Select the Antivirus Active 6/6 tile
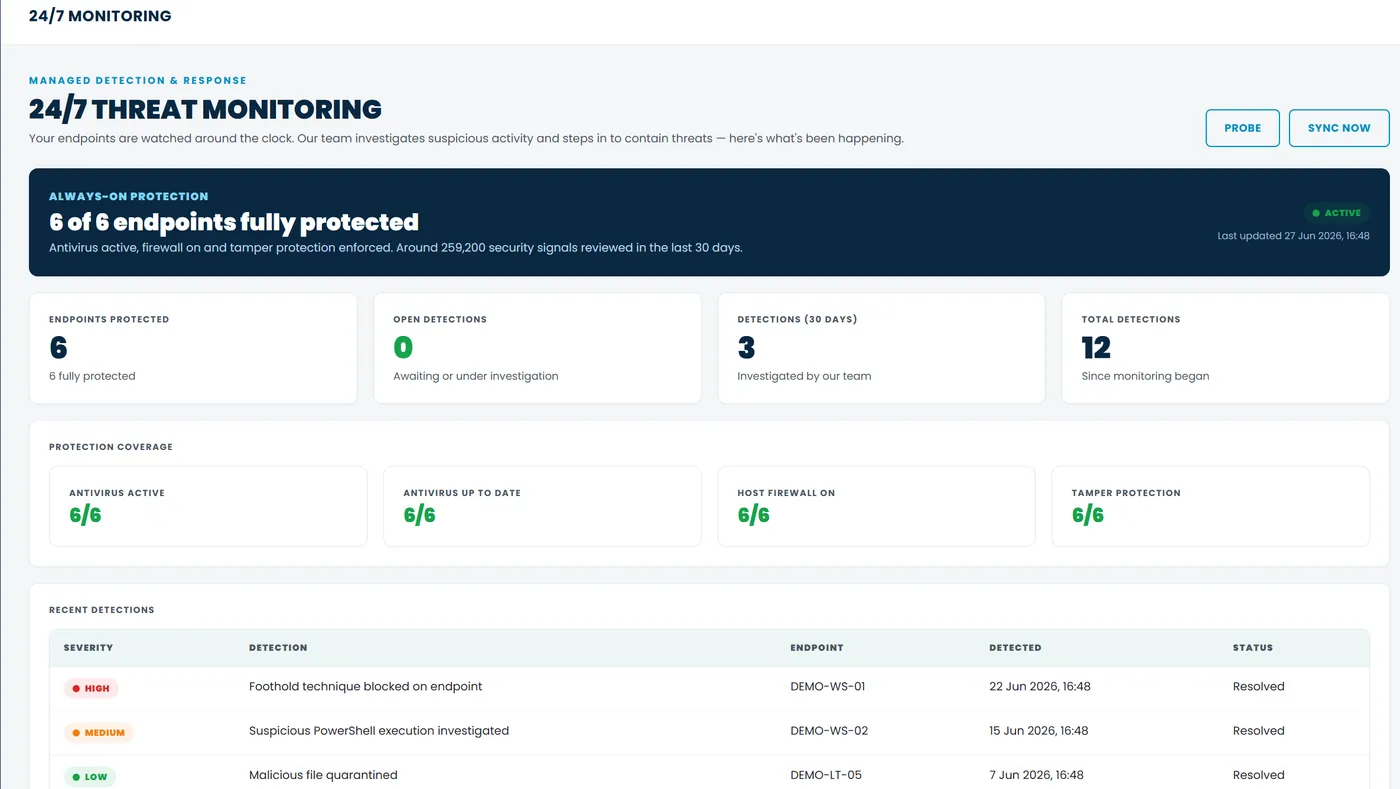1400x789 pixels. 208,506
